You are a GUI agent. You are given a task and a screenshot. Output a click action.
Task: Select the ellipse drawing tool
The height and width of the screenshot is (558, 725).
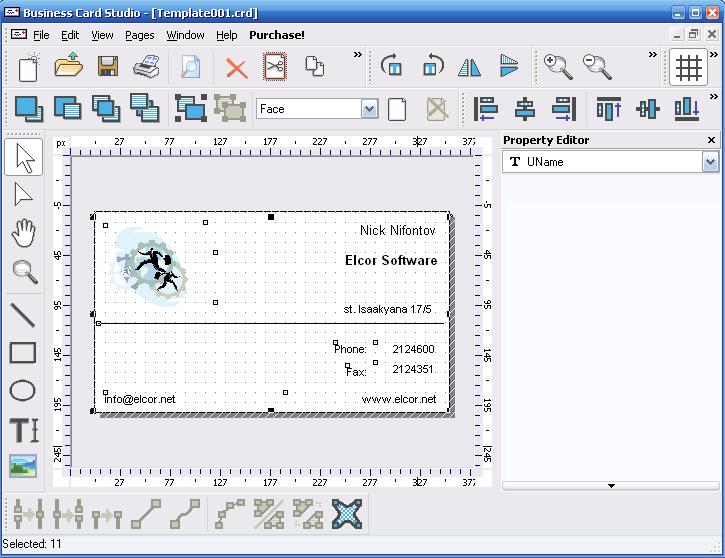pos(22,390)
